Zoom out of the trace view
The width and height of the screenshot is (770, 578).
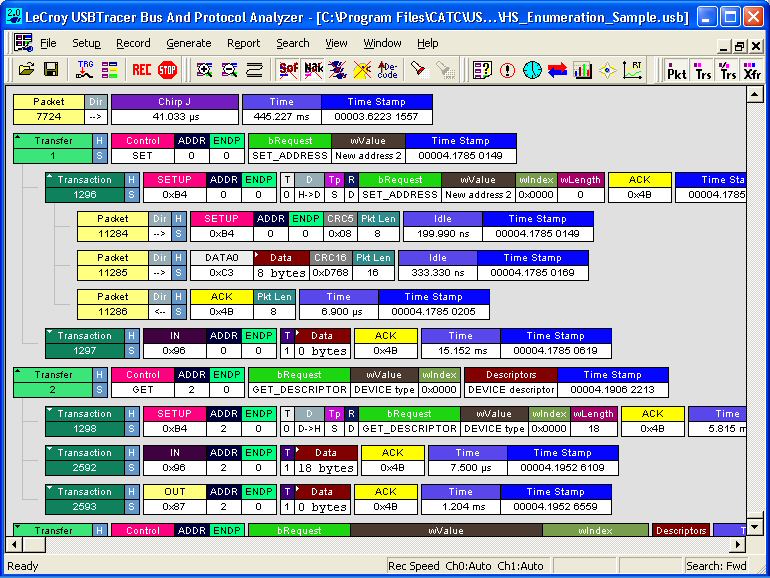coord(229,70)
